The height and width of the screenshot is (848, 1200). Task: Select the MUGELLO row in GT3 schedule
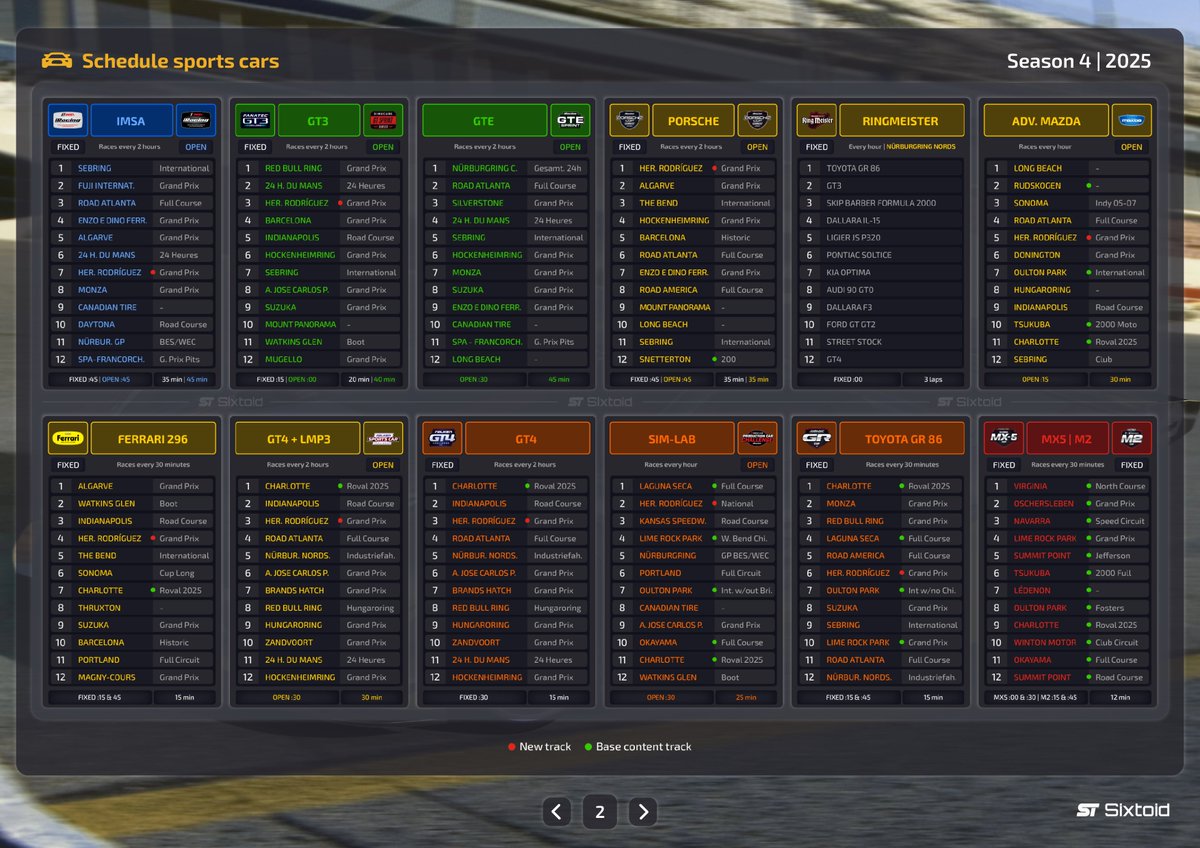tap(319, 359)
